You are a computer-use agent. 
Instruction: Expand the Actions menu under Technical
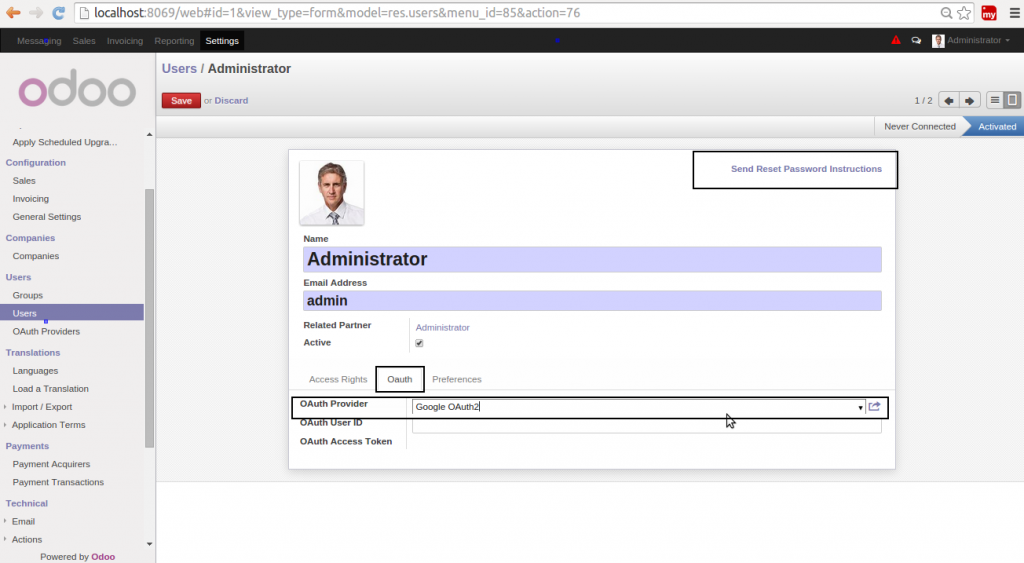coord(27,540)
